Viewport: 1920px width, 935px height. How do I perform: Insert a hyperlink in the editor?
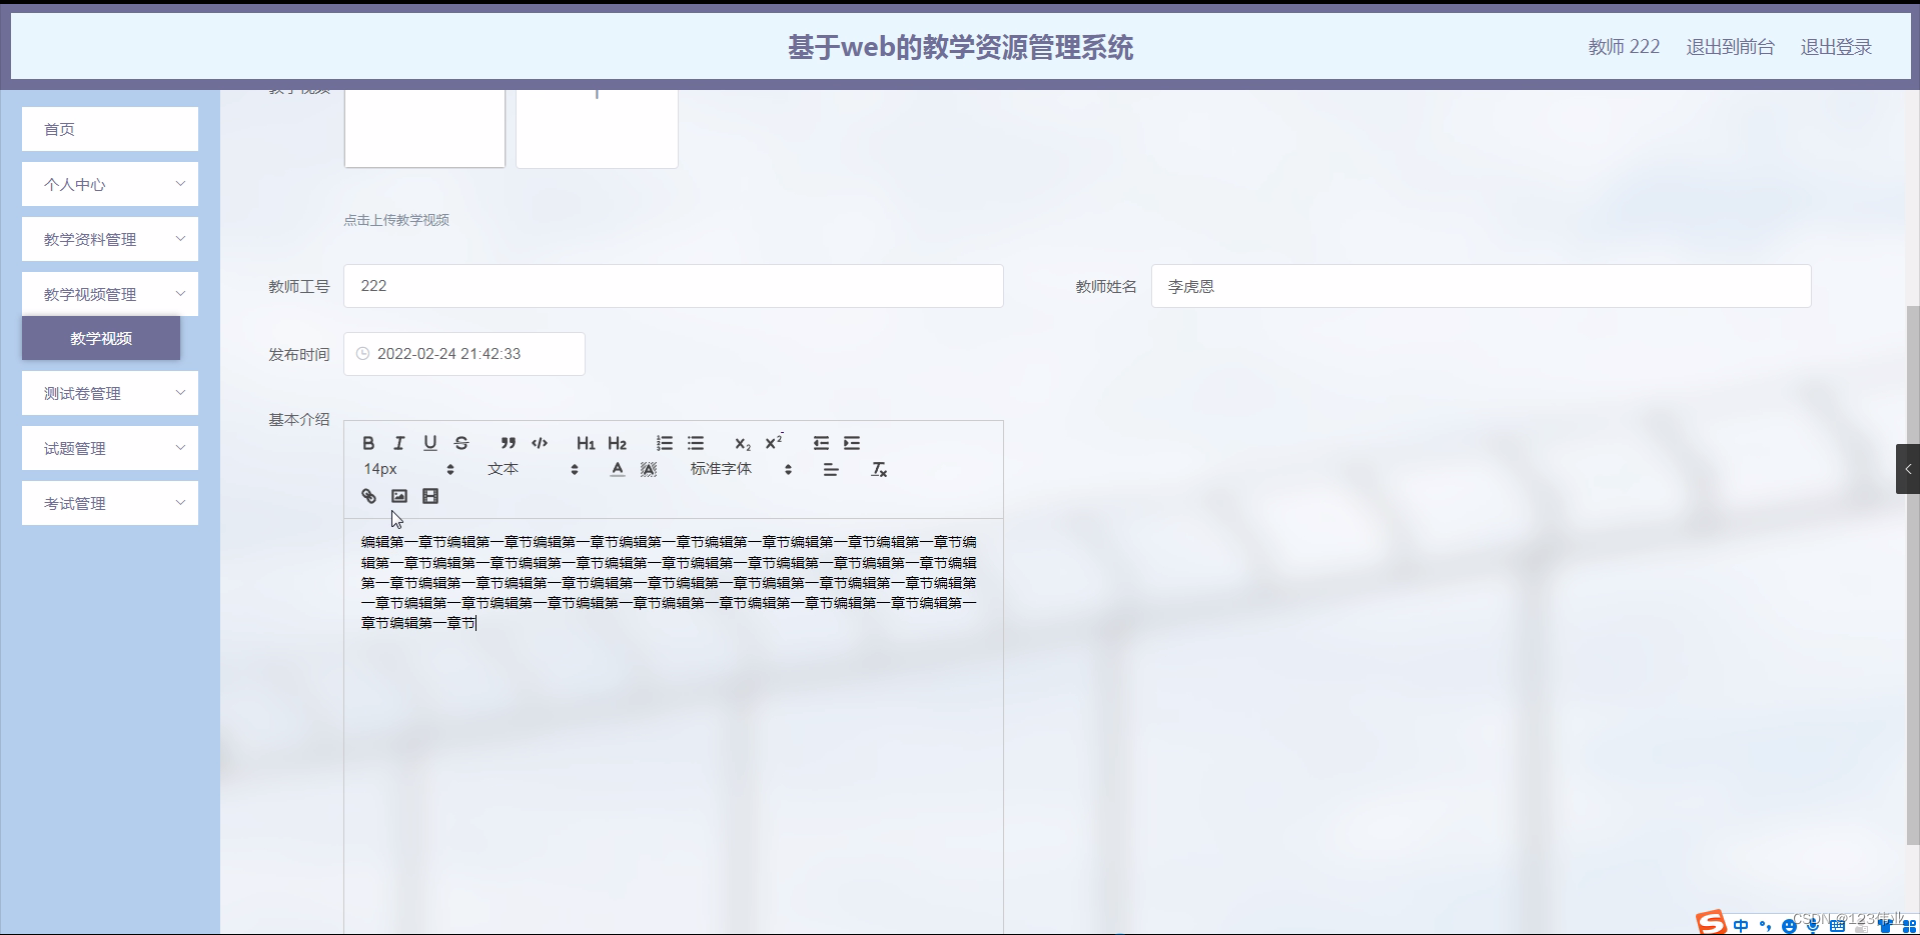tap(368, 495)
